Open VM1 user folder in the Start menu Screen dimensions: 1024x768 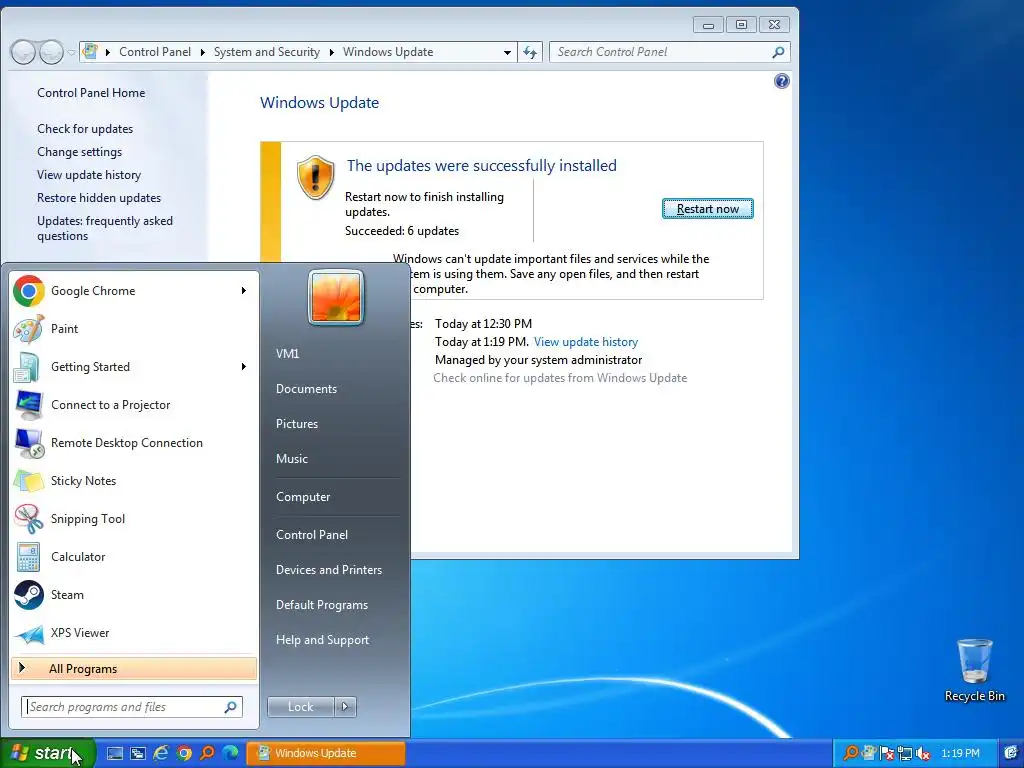(287, 353)
